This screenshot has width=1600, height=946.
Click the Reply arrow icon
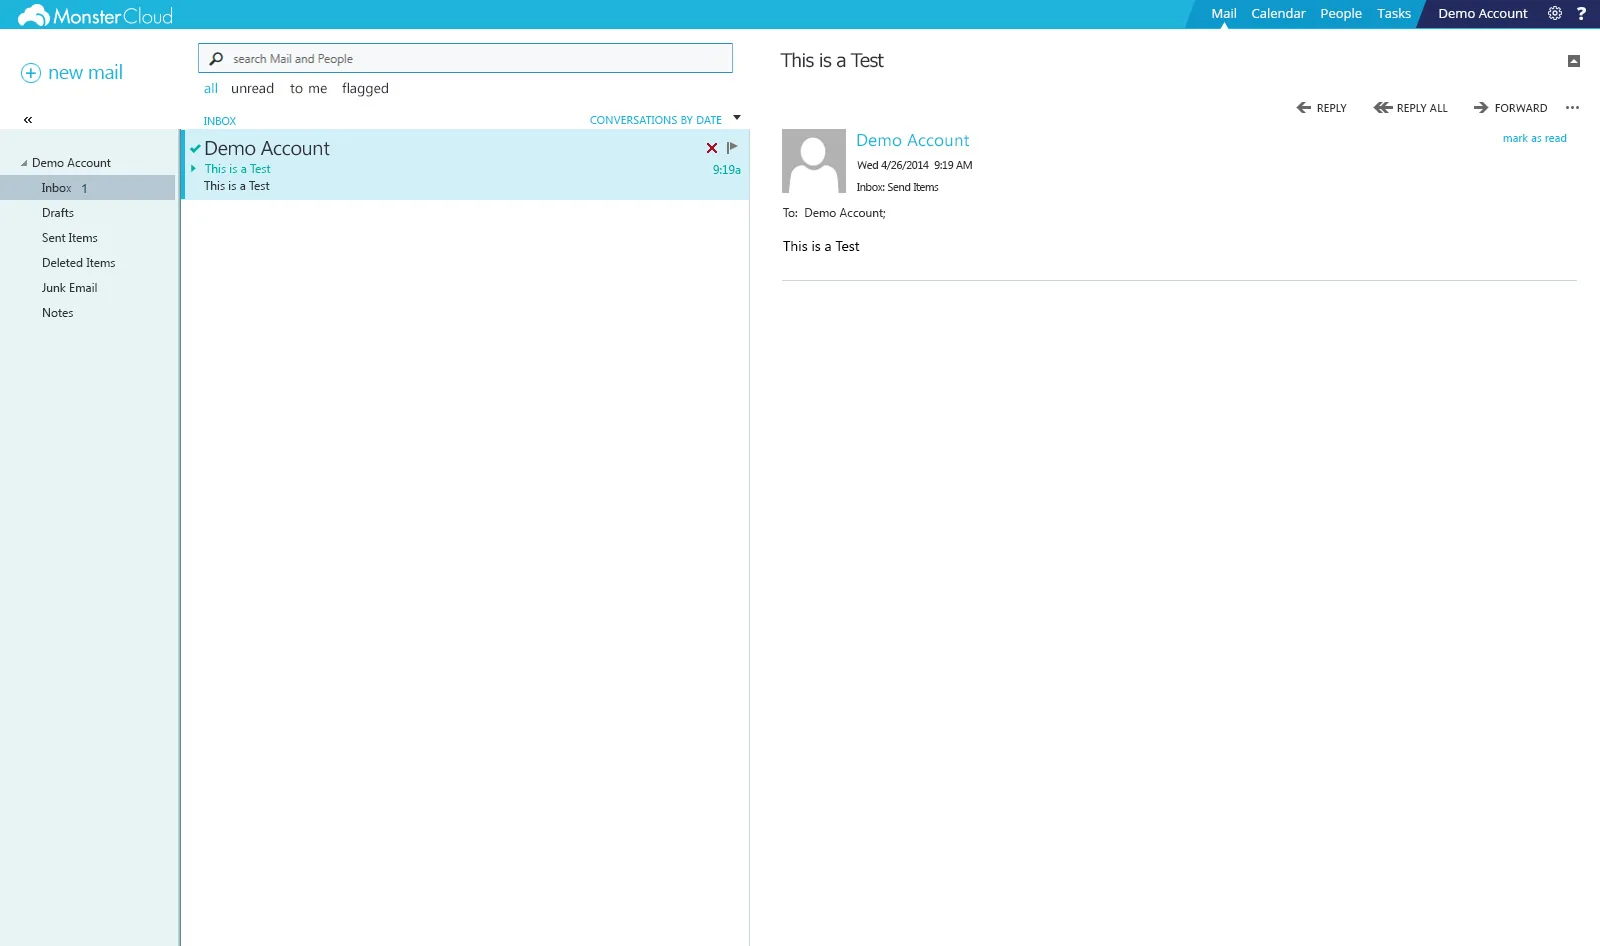click(1303, 108)
